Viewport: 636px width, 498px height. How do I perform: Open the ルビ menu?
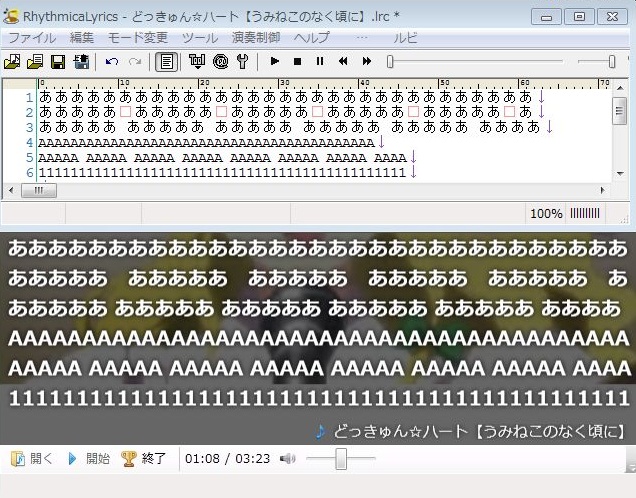(x=405, y=38)
